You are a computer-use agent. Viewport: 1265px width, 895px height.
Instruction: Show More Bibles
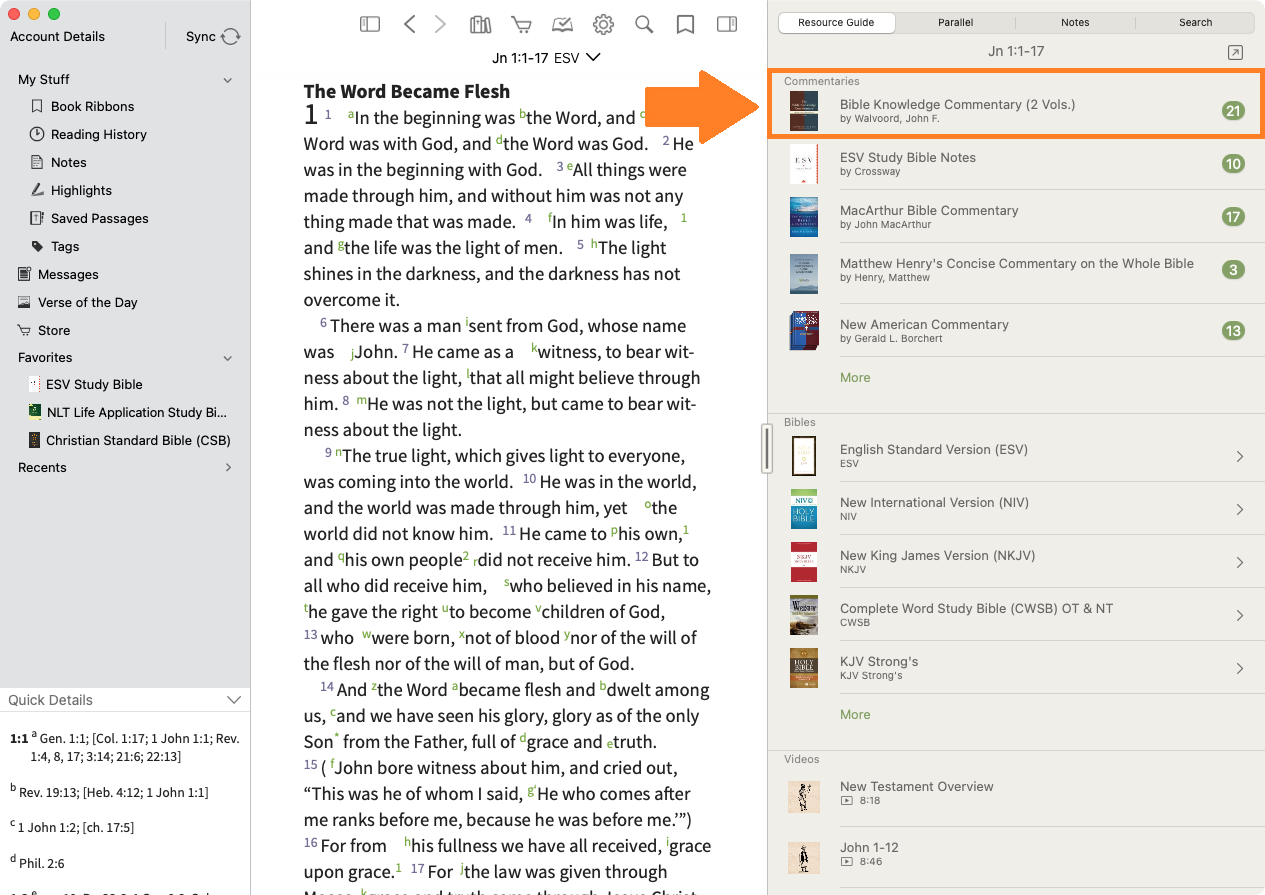855,714
